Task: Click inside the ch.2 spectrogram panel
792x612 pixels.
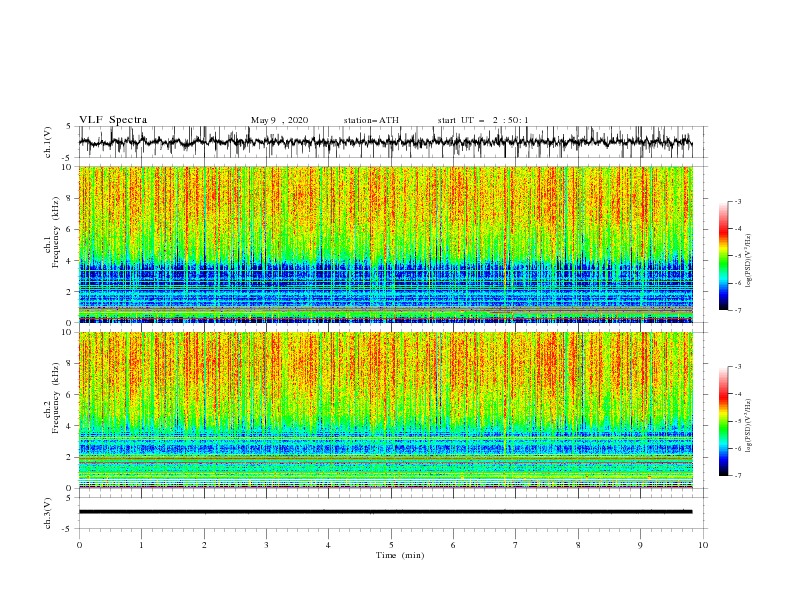Action: click(386, 410)
